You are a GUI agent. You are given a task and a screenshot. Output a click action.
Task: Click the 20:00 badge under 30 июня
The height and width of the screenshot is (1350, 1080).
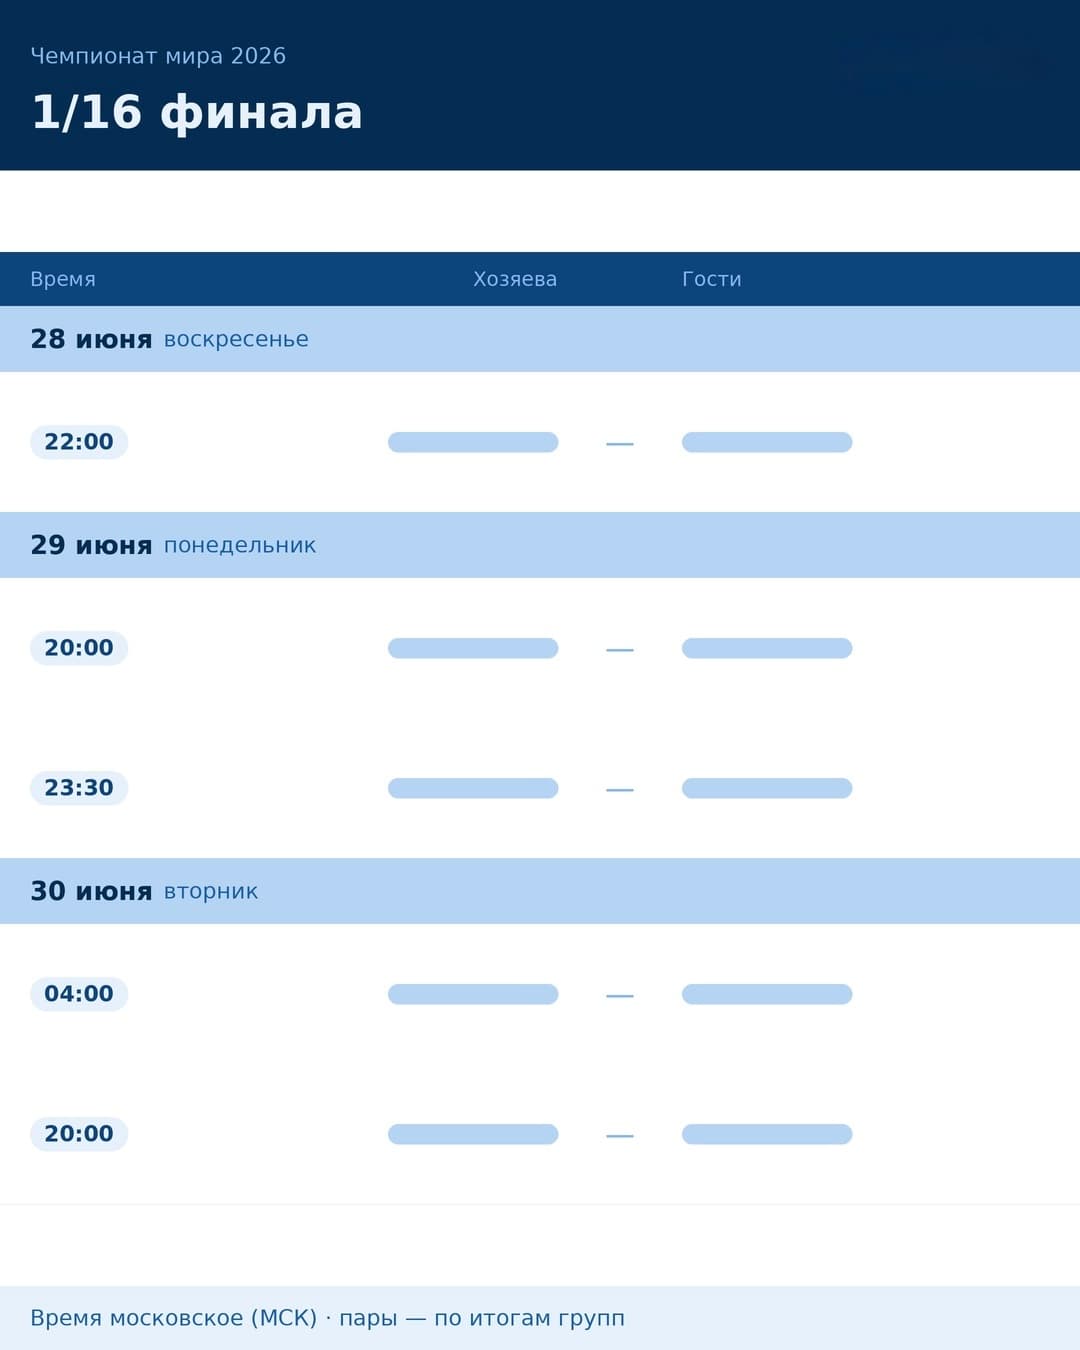tap(79, 1134)
